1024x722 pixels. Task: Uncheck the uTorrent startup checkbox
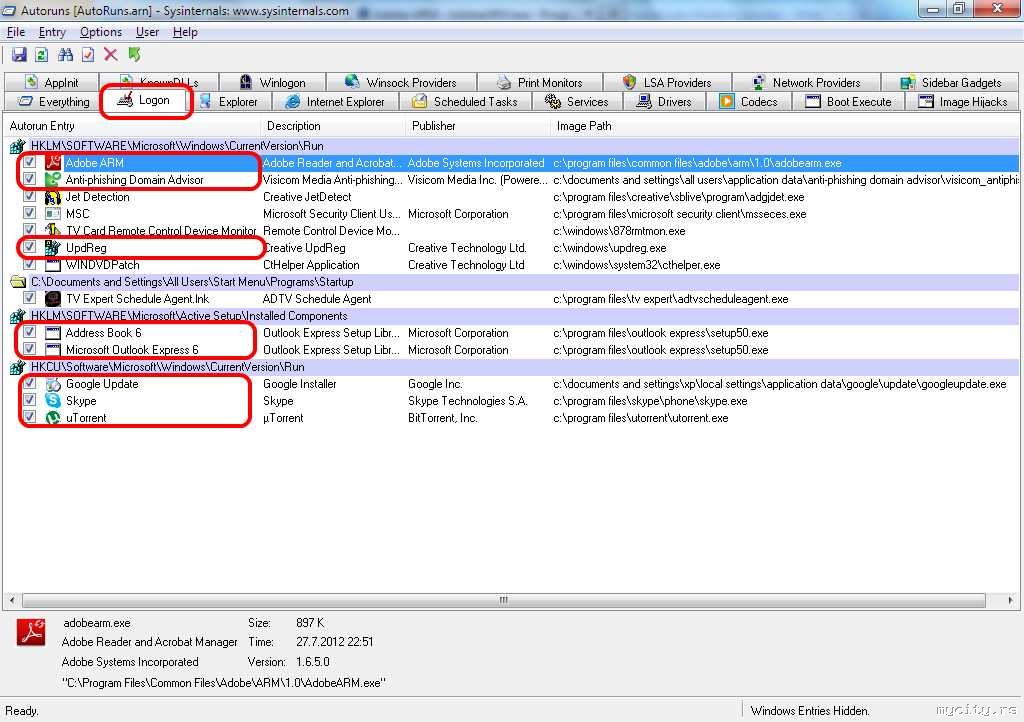[29, 416]
